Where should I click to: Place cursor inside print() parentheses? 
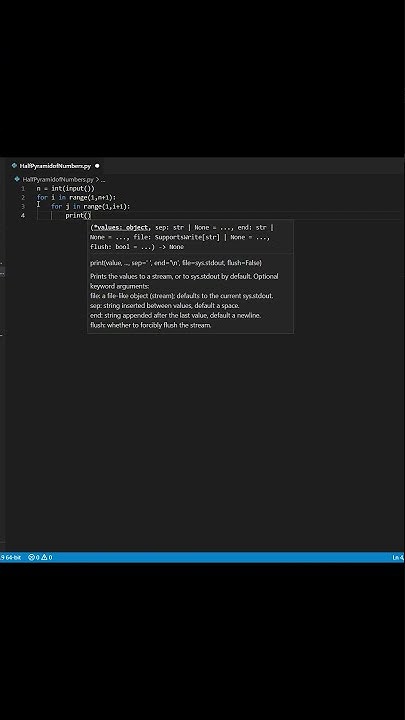coord(88,216)
